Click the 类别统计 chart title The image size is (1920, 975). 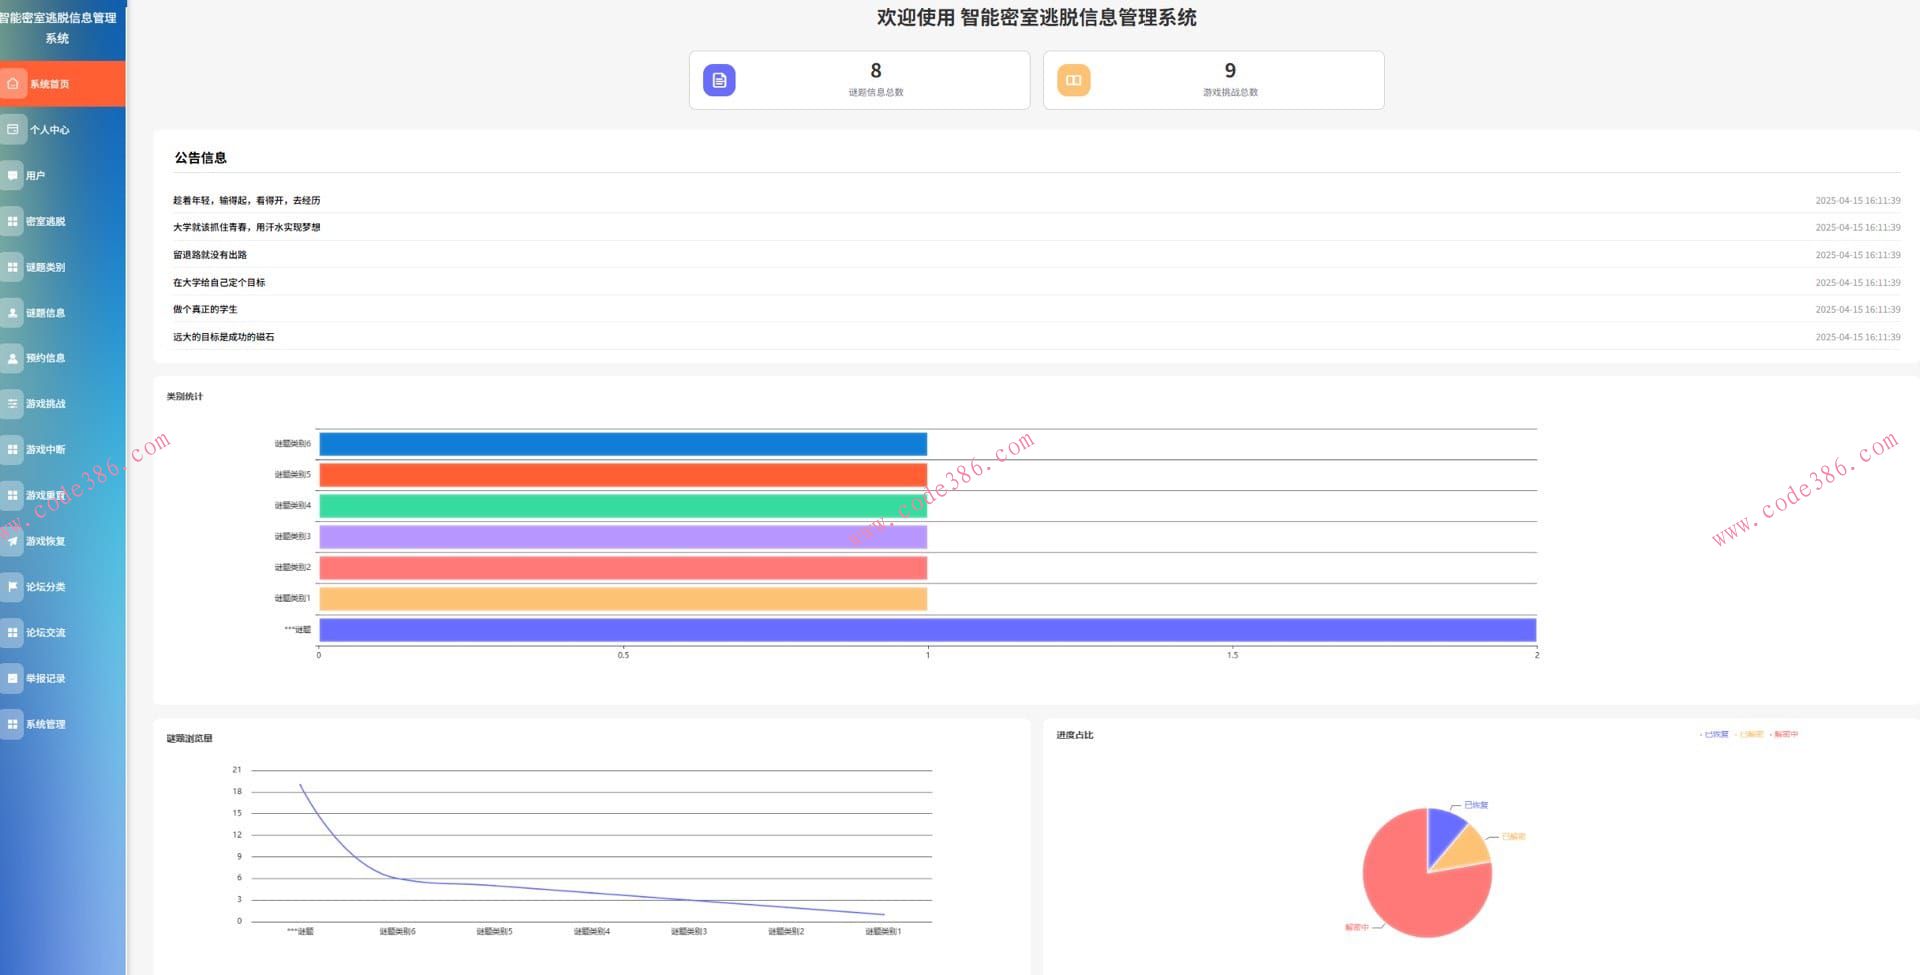coord(185,397)
